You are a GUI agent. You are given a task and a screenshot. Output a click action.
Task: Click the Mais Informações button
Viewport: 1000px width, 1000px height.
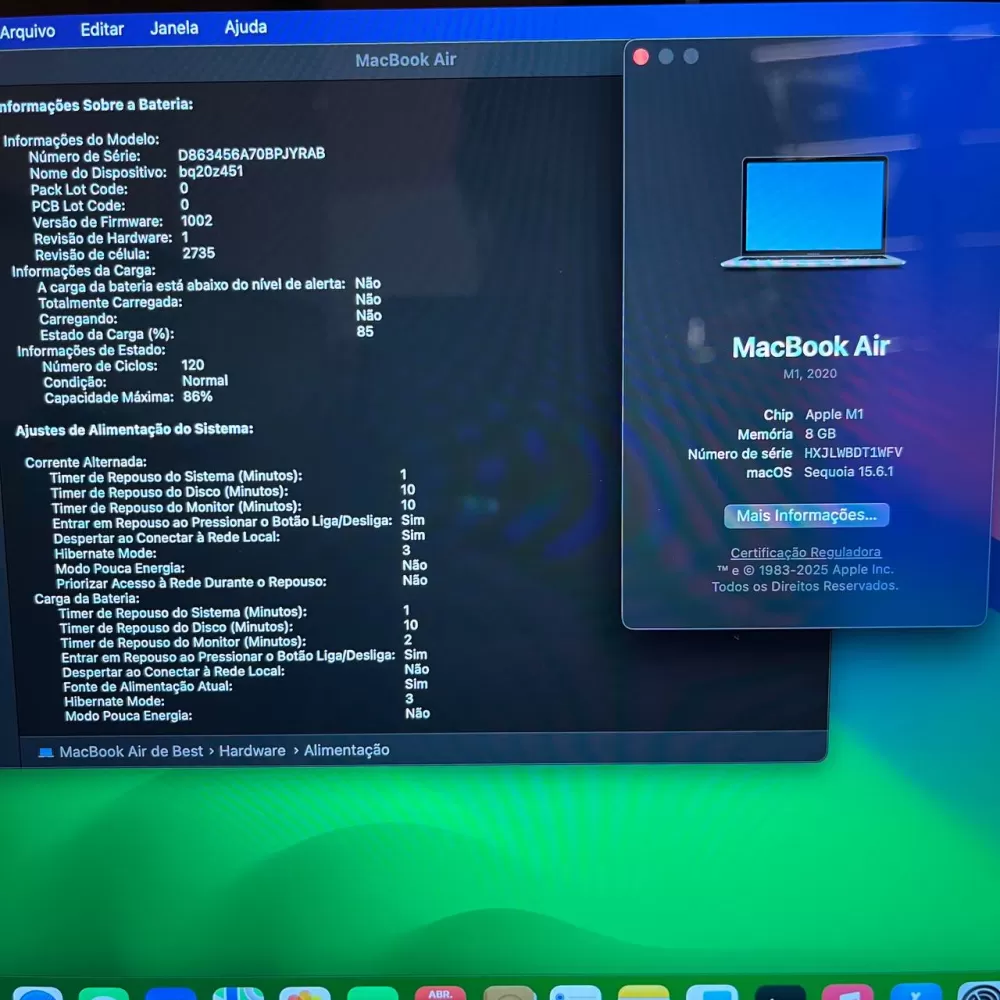pos(806,516)
